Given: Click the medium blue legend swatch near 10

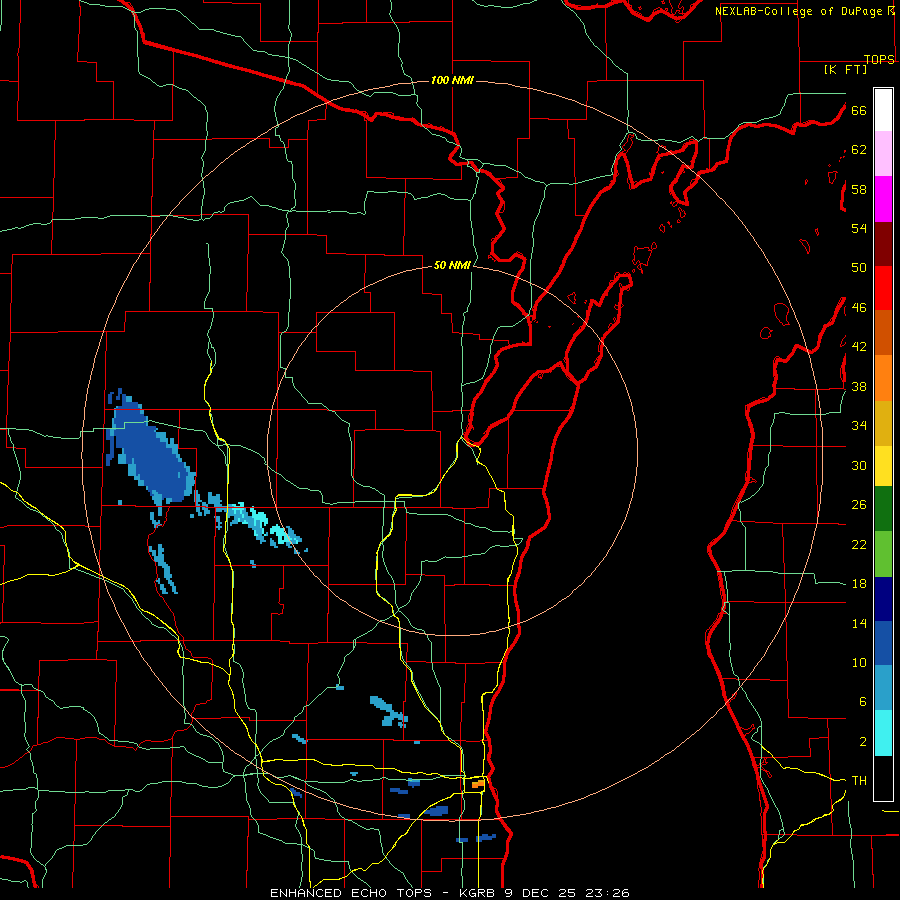Looking at the screenshot, I should (x=883, y=643).
